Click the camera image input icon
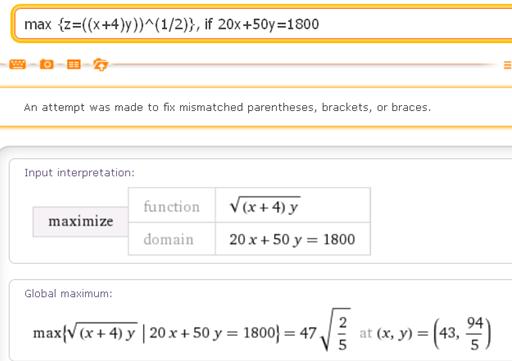The height and width of the screenshot is (361, 512). click(47, 64)
